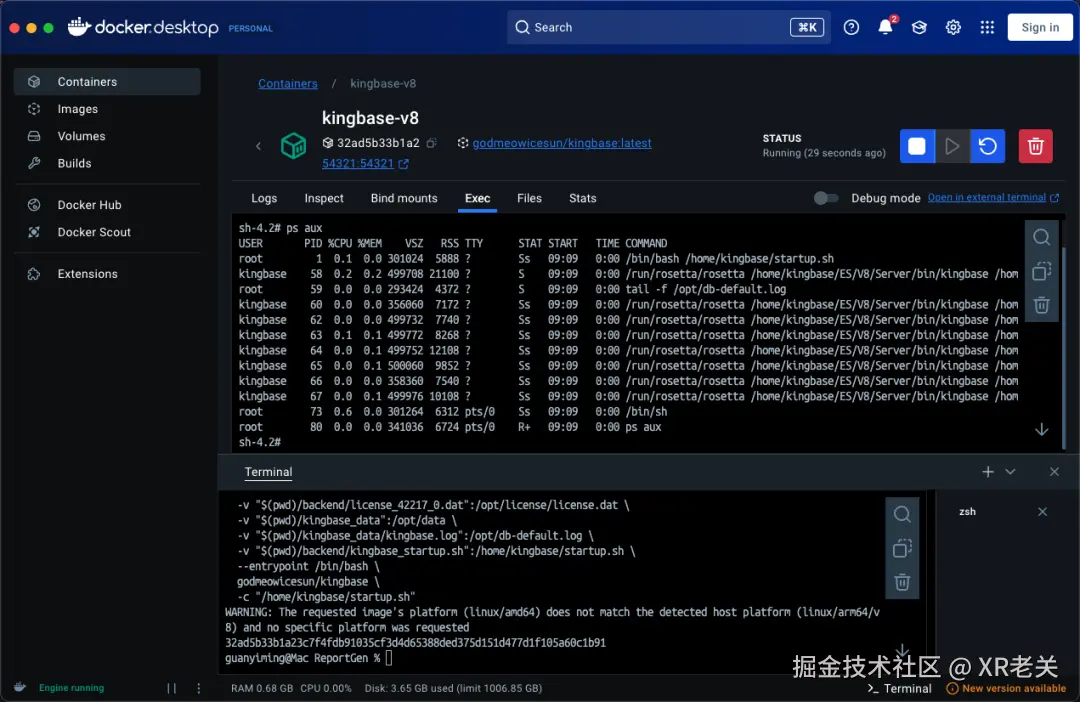Switch to the Logs tab
The height and width of the screenshot is (702, 1080).
[264, 198]
